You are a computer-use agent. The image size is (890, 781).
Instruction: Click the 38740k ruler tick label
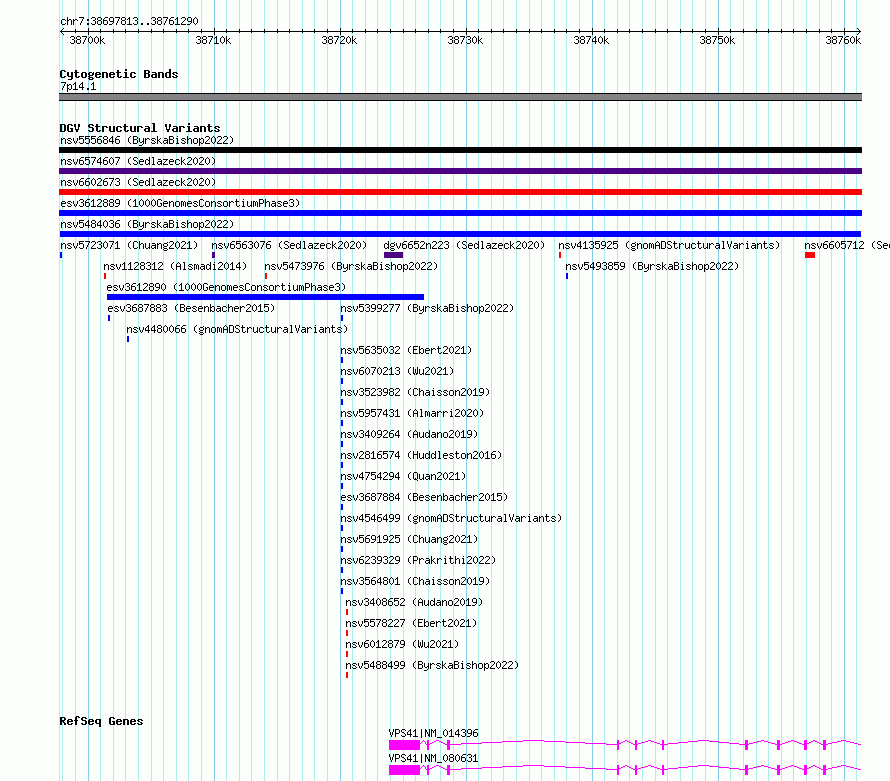click(591, 40)
